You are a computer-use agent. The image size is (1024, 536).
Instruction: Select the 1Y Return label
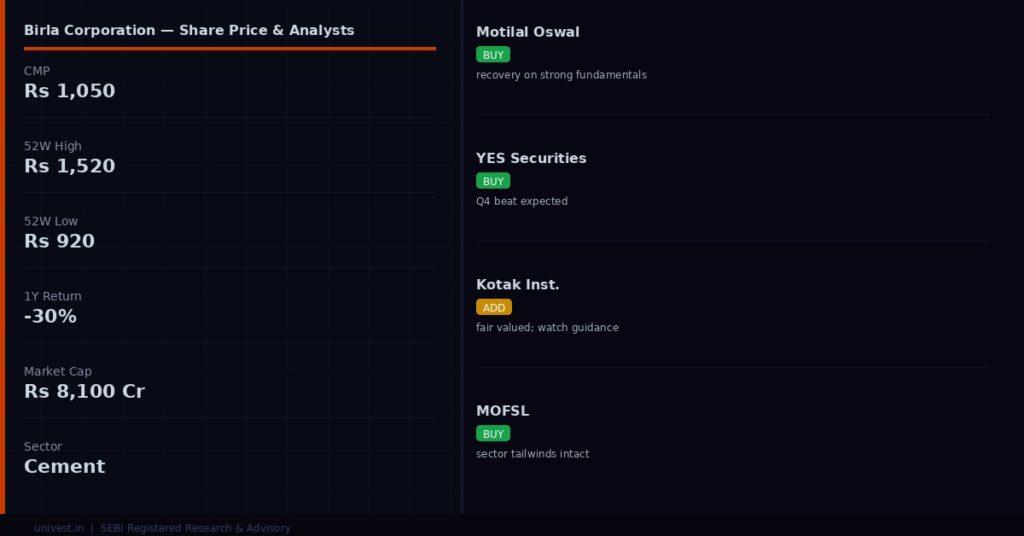pyautogui.click(x=53, y=296)
